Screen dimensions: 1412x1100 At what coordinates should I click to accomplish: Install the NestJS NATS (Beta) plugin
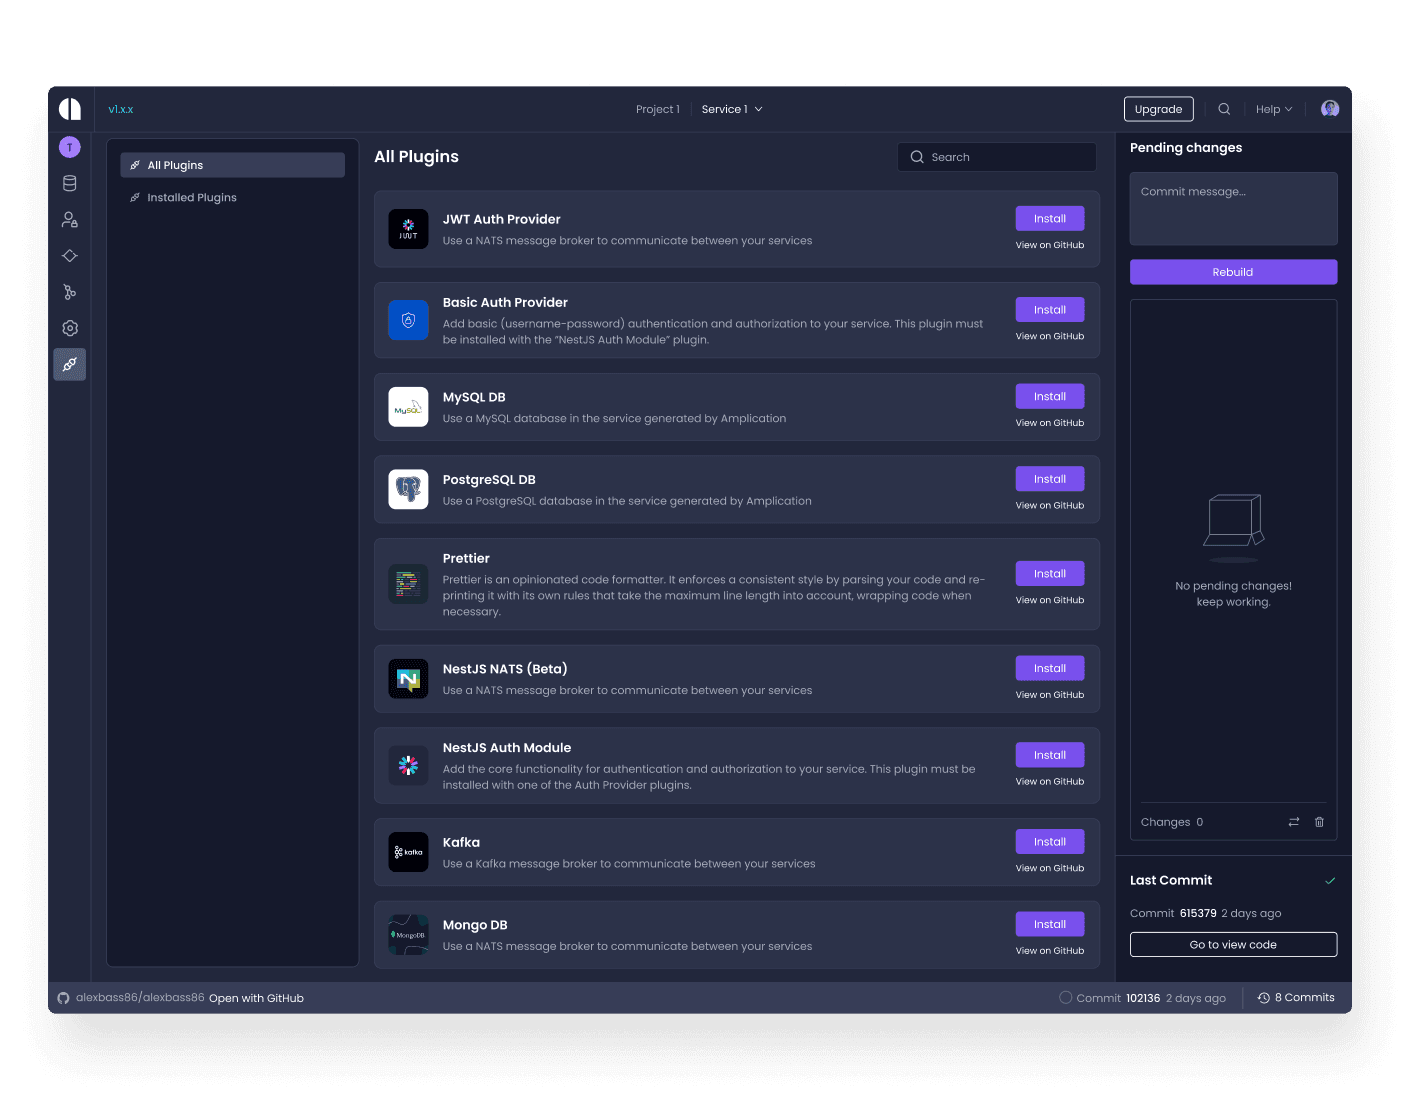(1050, 668)
